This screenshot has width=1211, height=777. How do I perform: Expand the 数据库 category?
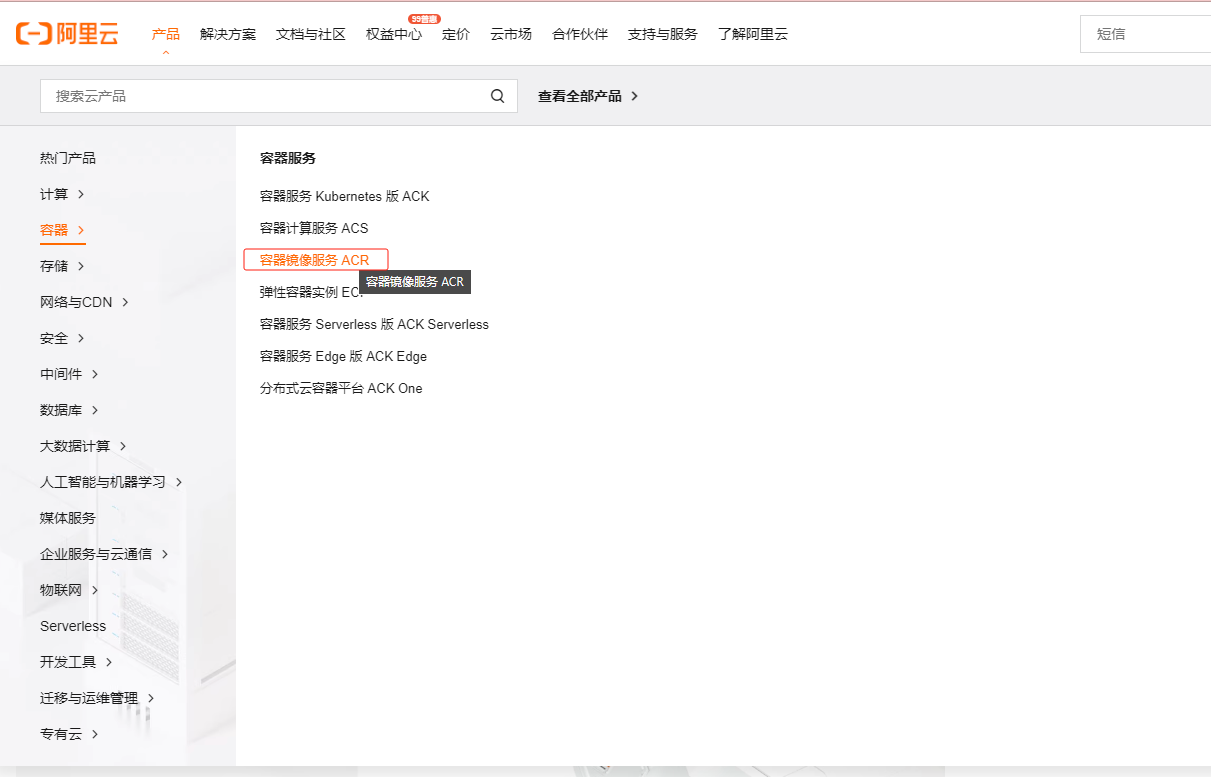coord(69,410)
